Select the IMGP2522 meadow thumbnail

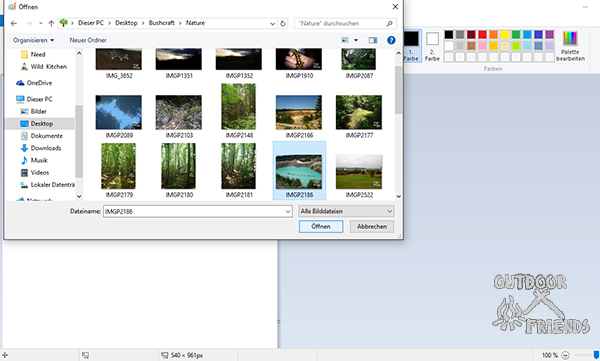359,172
